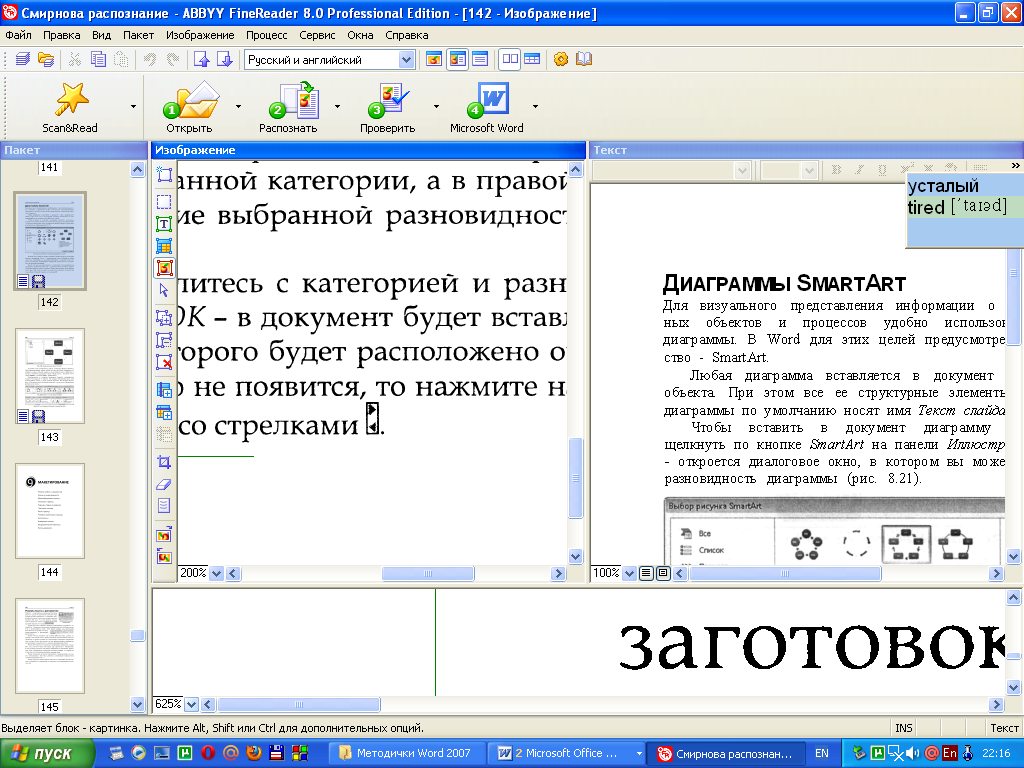The height and width of the screenshot is (768, 1024).
Task: Select page 144 thumbnail in Пакет panel
Action: (x=50, y=511)
